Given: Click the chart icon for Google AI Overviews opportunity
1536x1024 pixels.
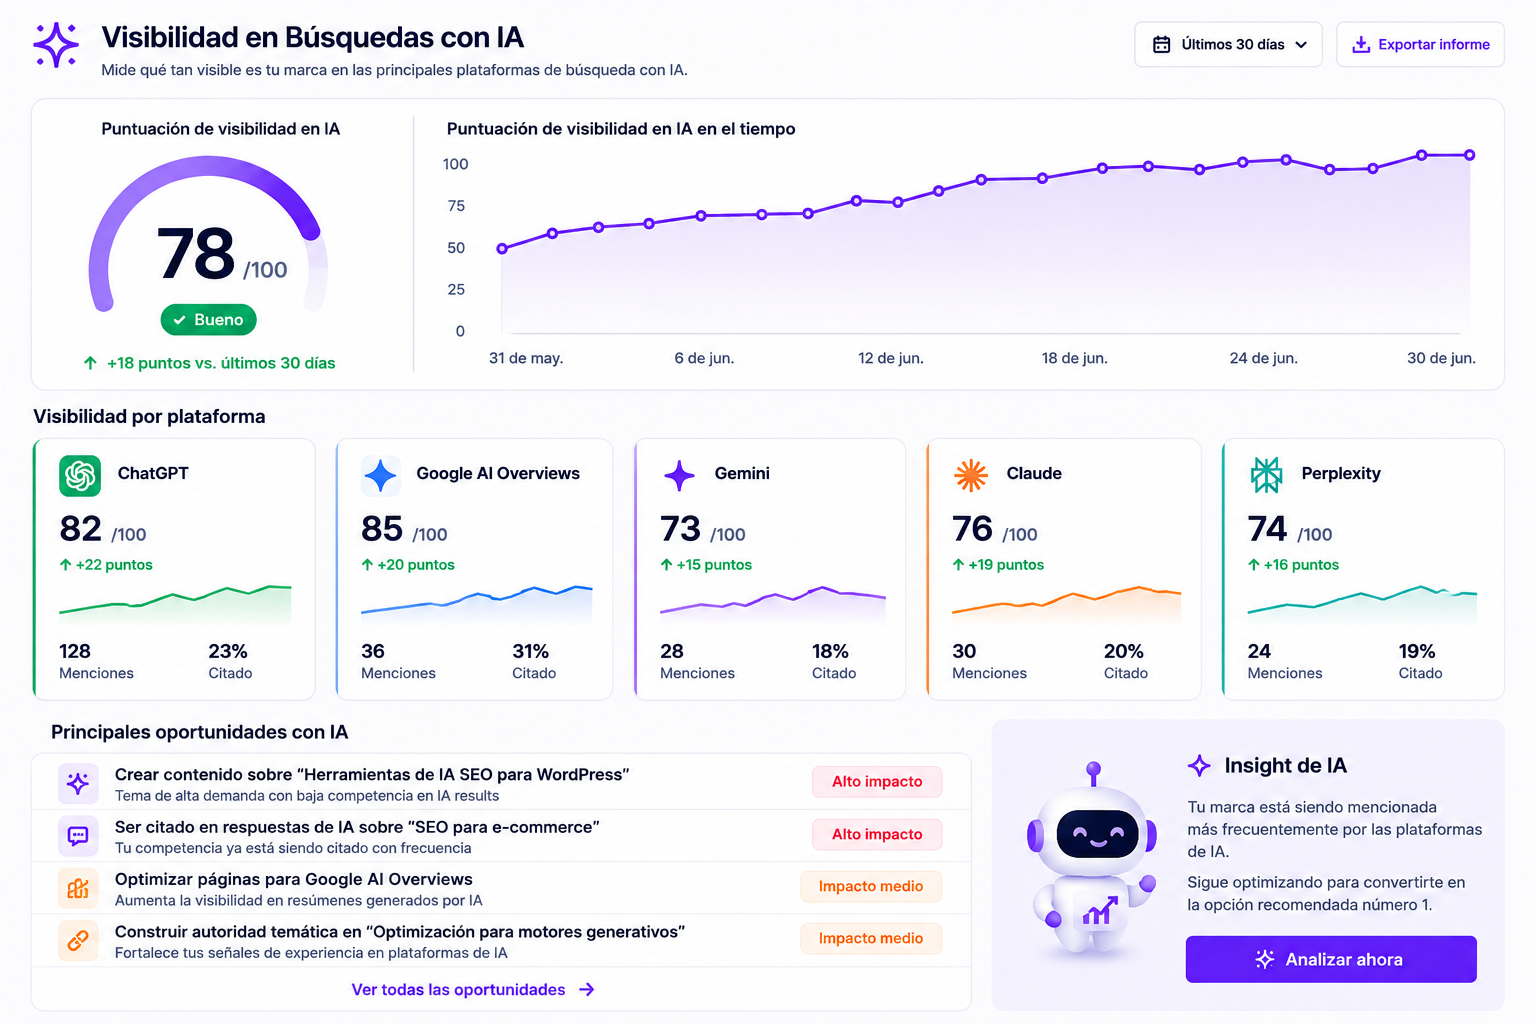Looking at the screenshot, I should point(78,888).
